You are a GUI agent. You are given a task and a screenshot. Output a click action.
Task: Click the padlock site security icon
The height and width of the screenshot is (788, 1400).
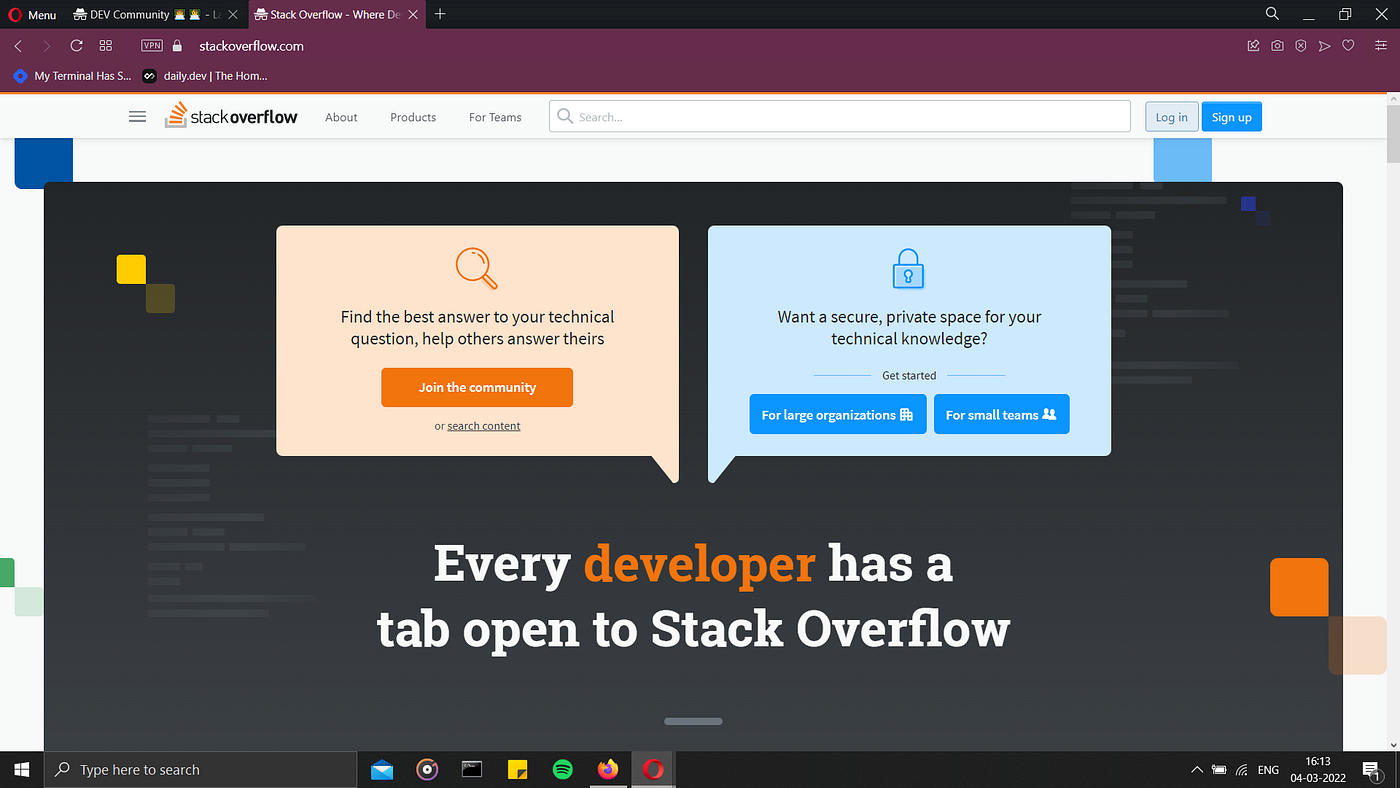point(178,46)
